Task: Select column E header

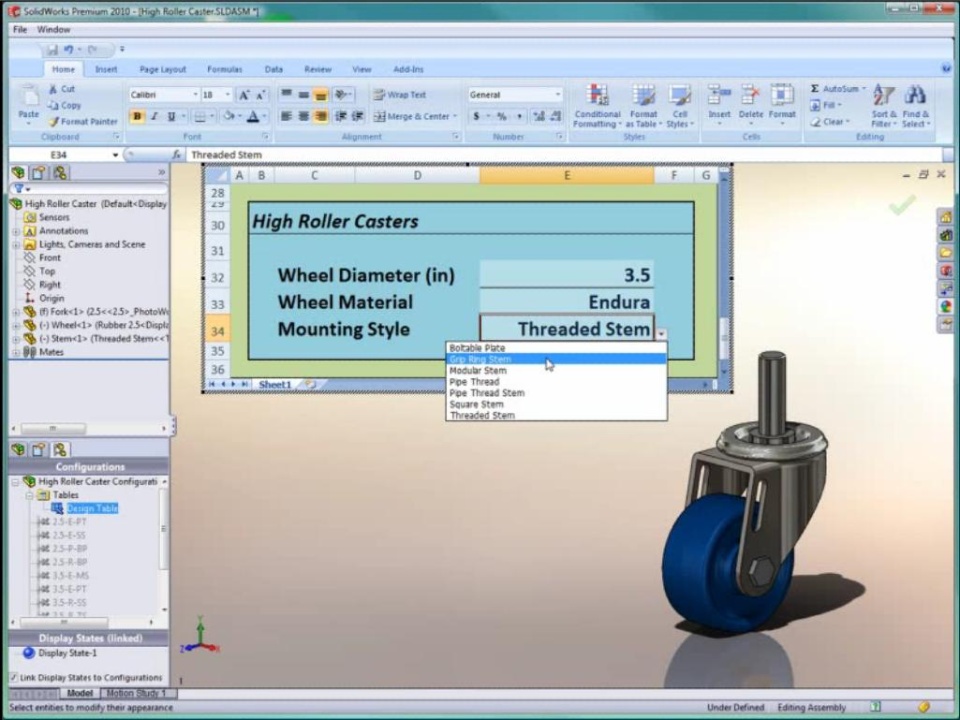Action: pyautogui.click(x=567, y=176)
